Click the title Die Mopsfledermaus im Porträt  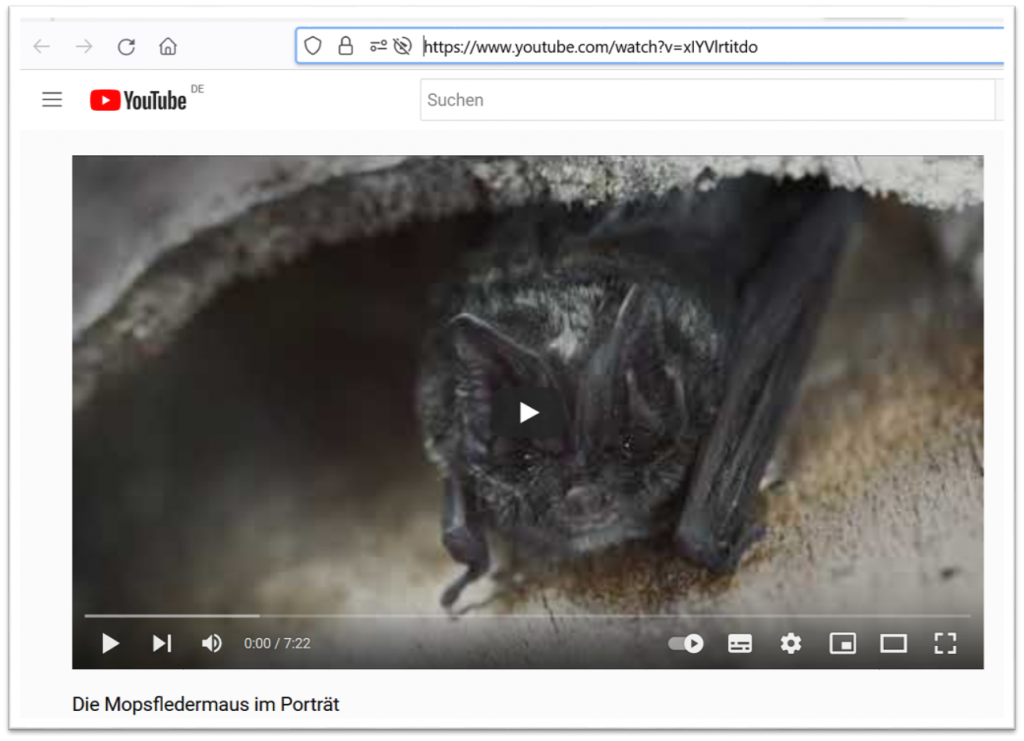(206, 704)
